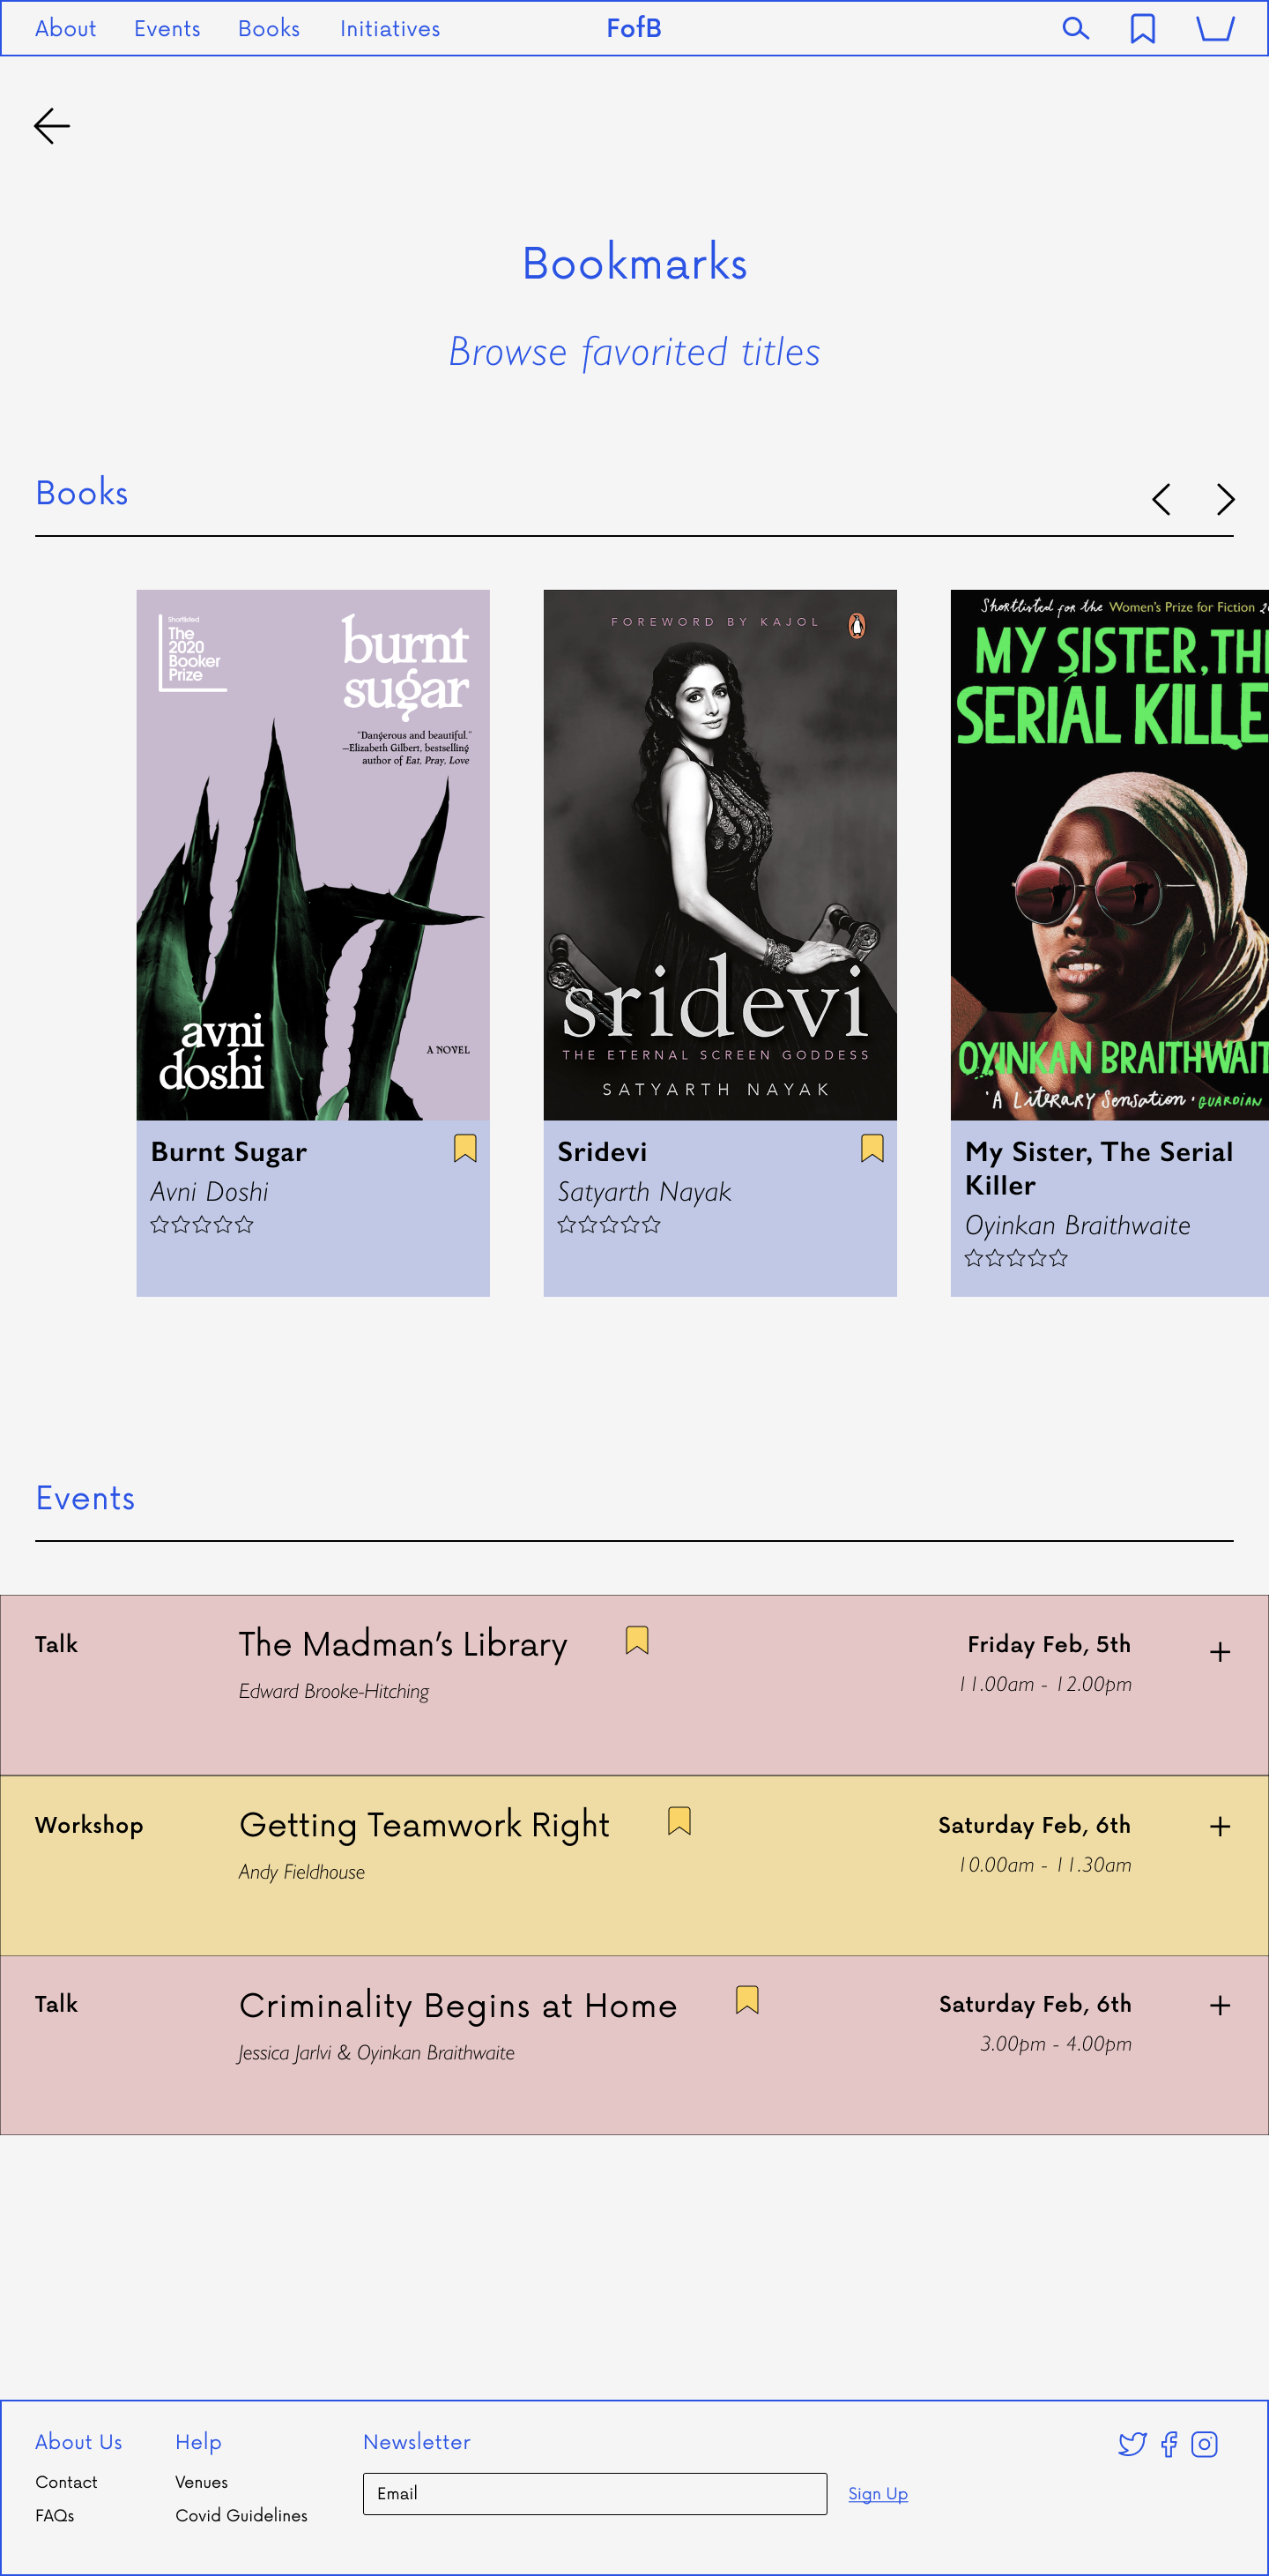Screen dimensions: 1269x2576
Task: Open the Facebook icon in footer
Action: click(x=1169, y=2444)
